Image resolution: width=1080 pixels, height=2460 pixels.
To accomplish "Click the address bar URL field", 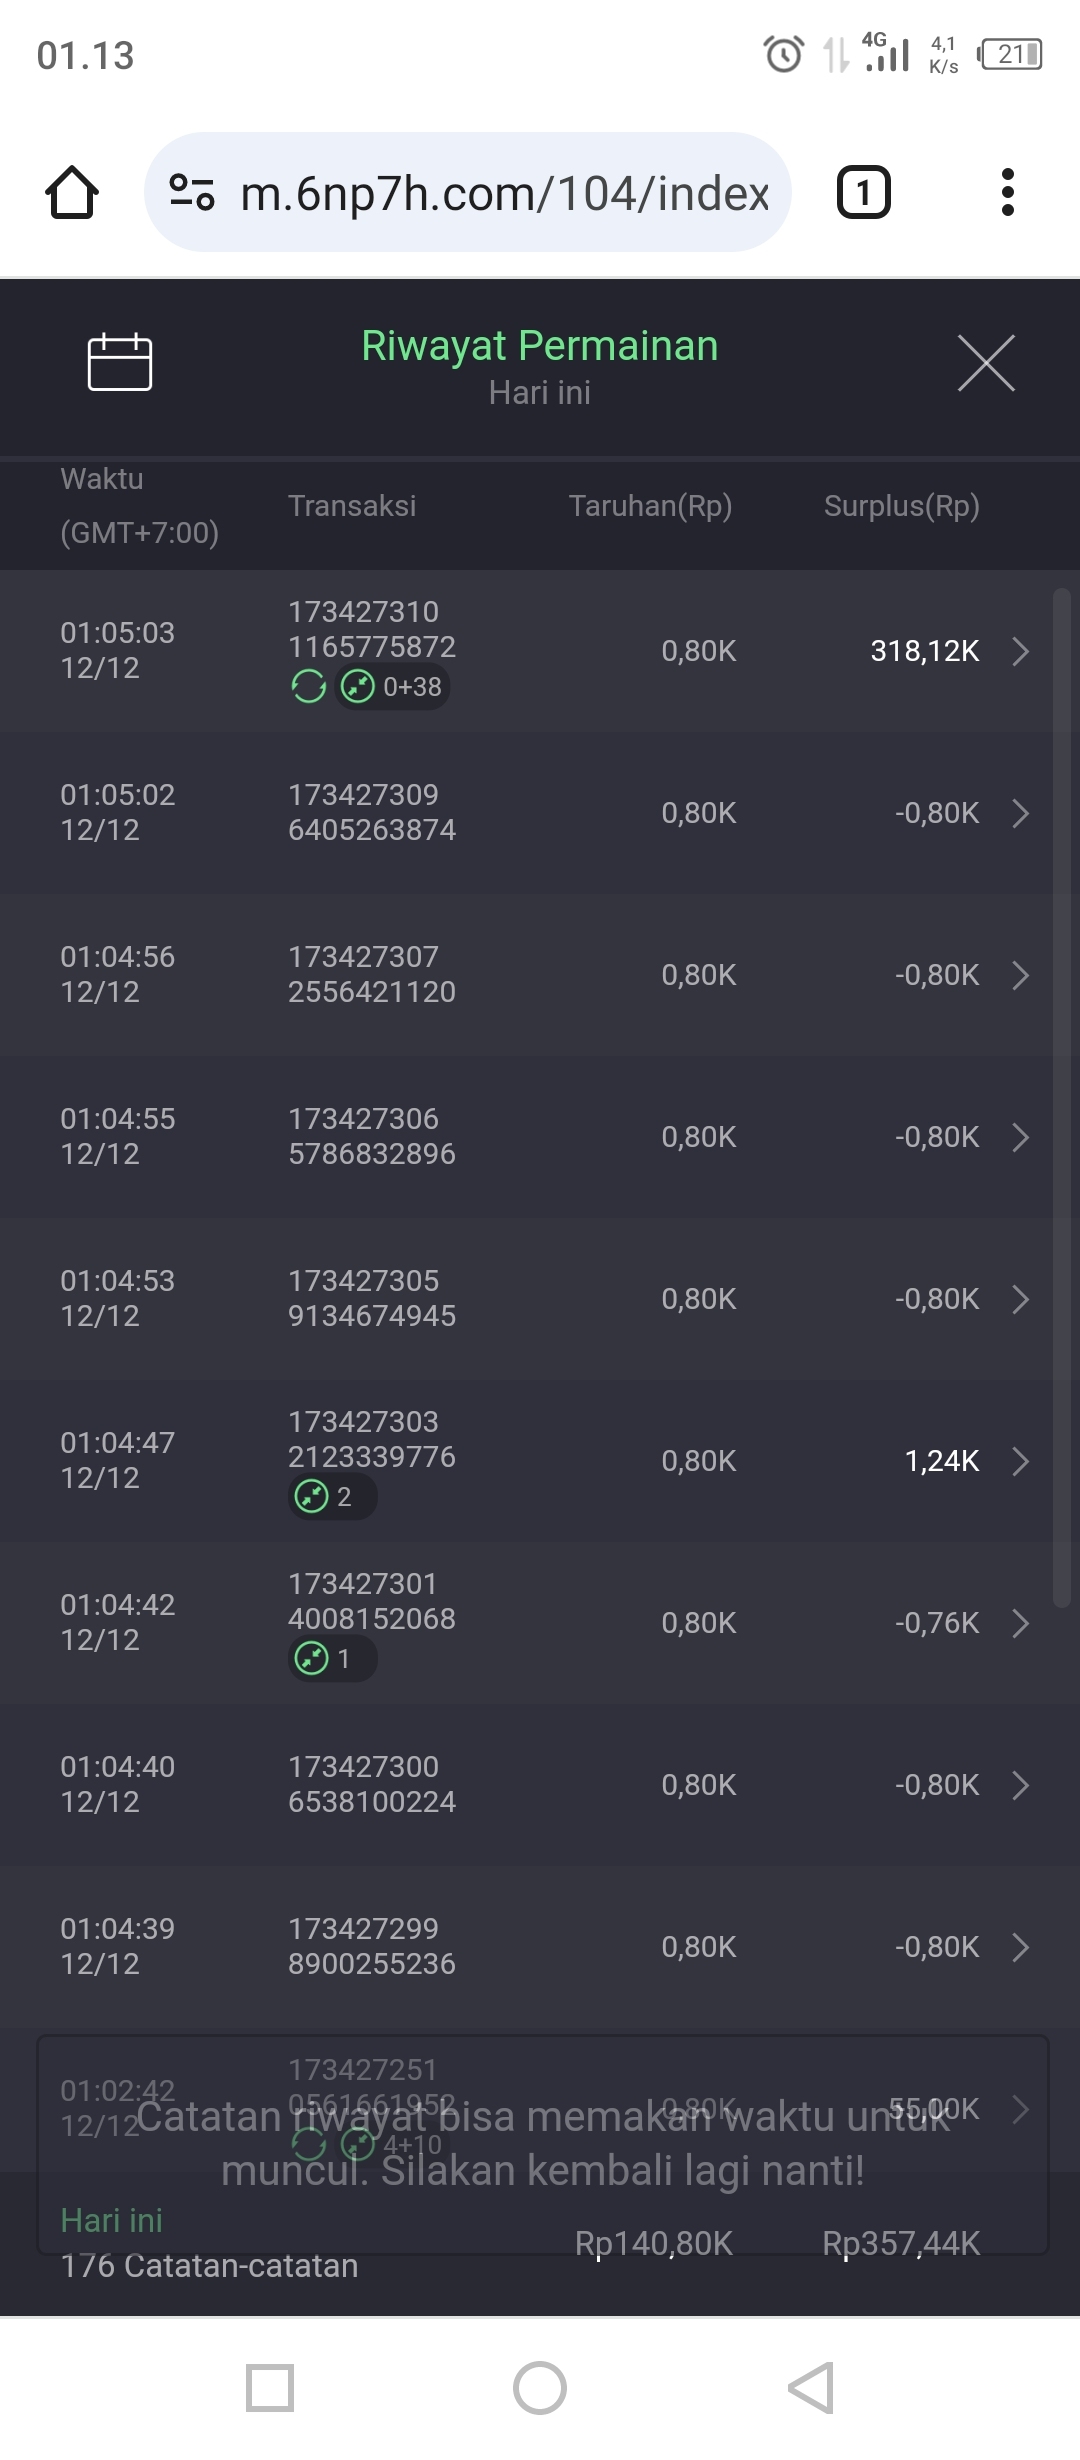I will click(505, 193).
